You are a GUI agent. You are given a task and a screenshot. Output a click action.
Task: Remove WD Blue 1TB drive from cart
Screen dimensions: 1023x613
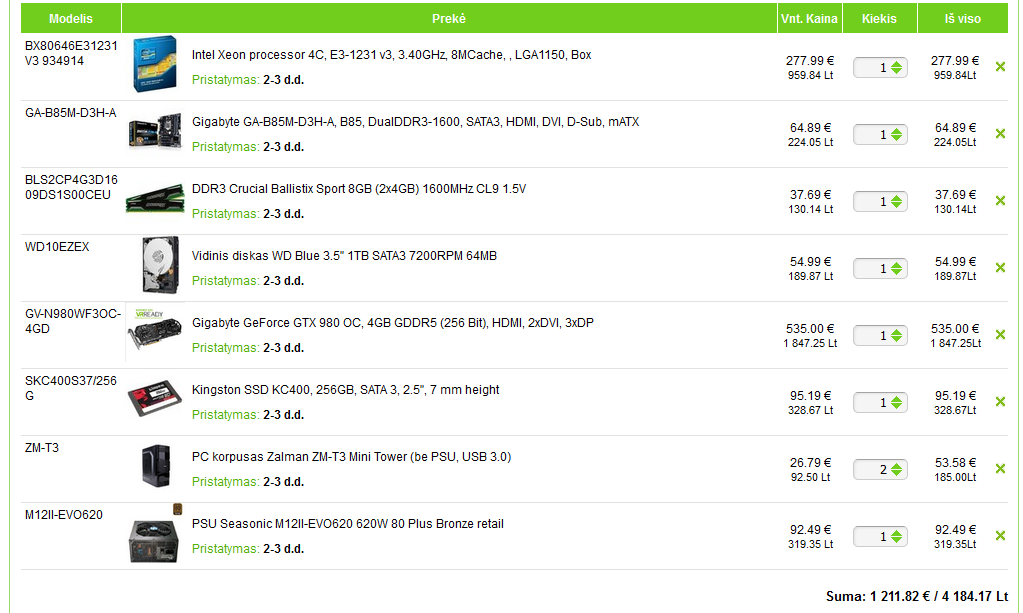click(x=1000, y=268)
